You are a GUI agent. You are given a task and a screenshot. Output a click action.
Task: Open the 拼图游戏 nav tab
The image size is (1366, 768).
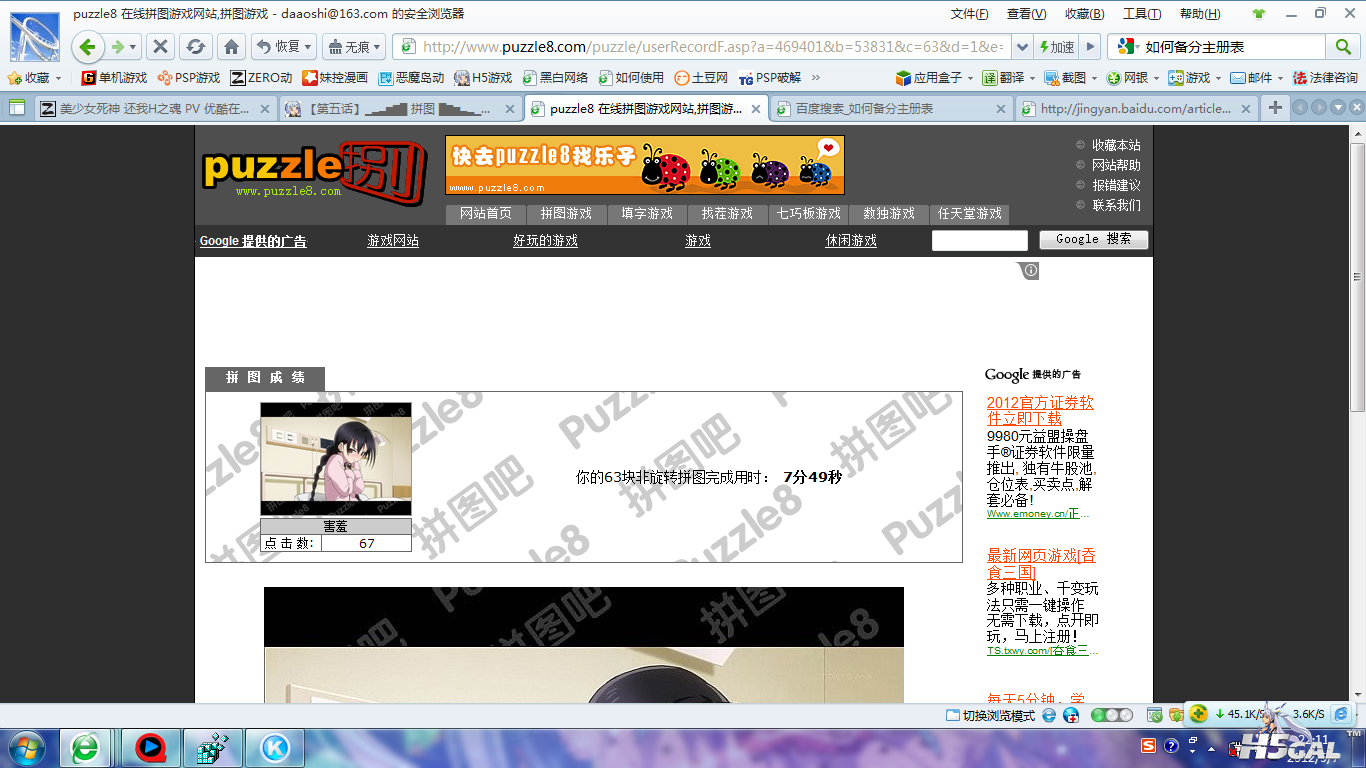[x=566, y=214]
